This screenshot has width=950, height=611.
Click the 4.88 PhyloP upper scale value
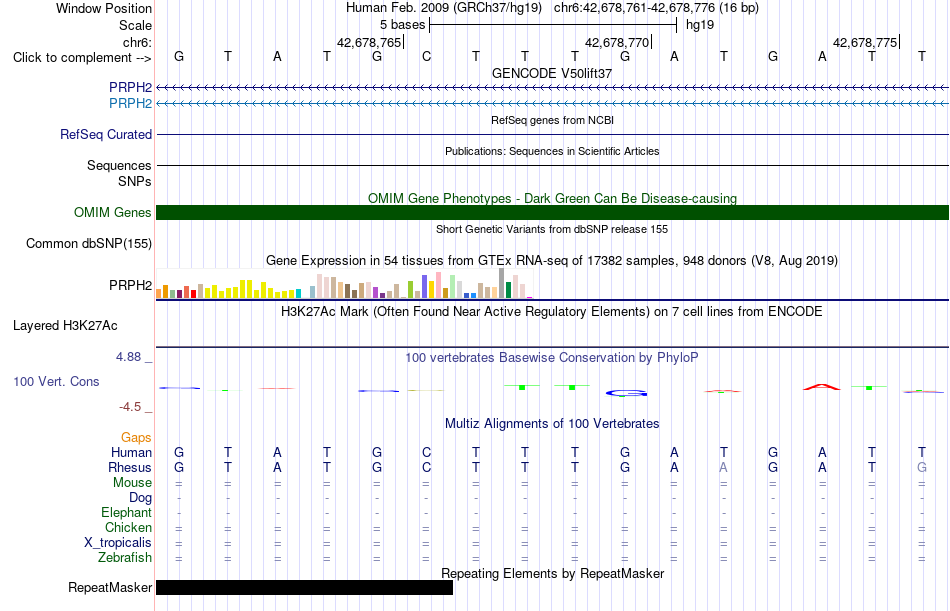128,357
